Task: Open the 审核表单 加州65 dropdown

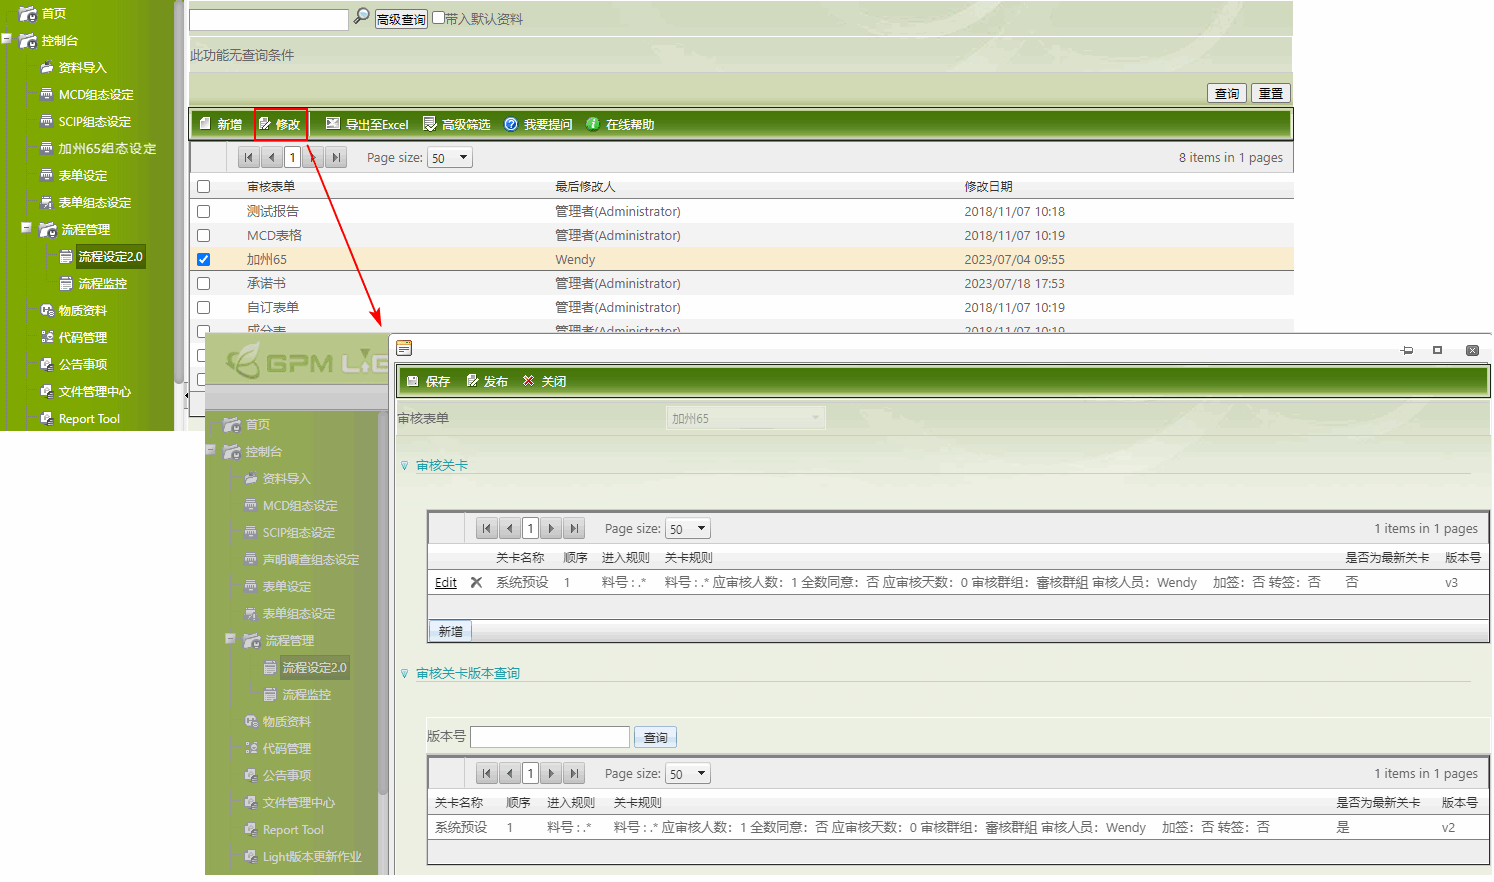Action: tap(746, 418)
